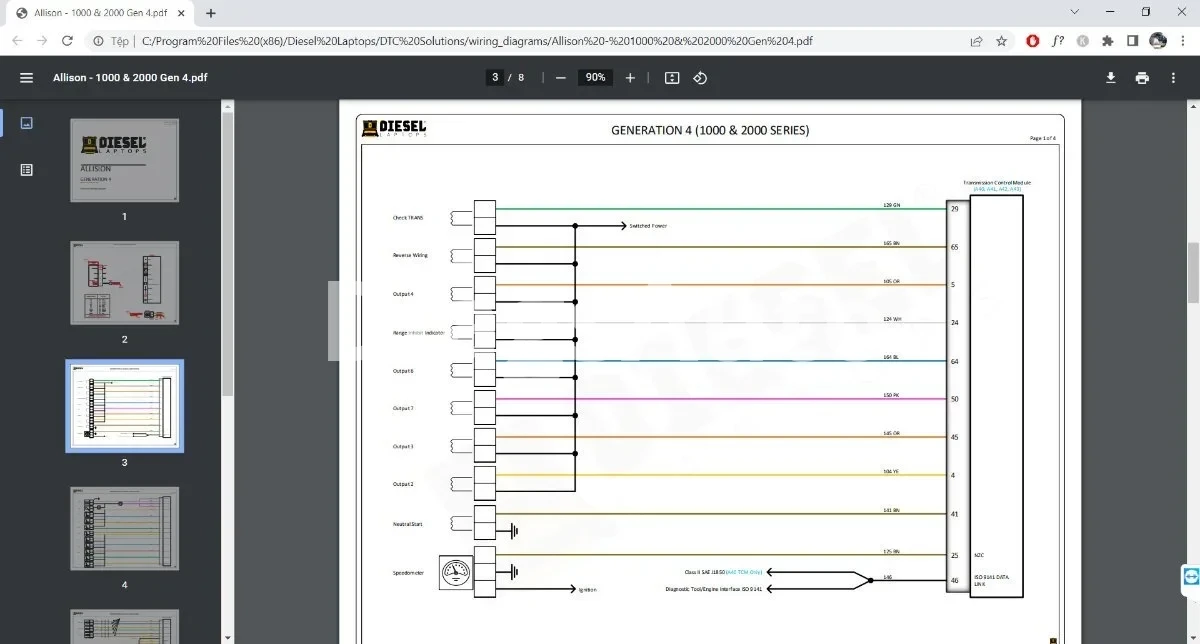Click the "Output 4" label

coord(403,294)
